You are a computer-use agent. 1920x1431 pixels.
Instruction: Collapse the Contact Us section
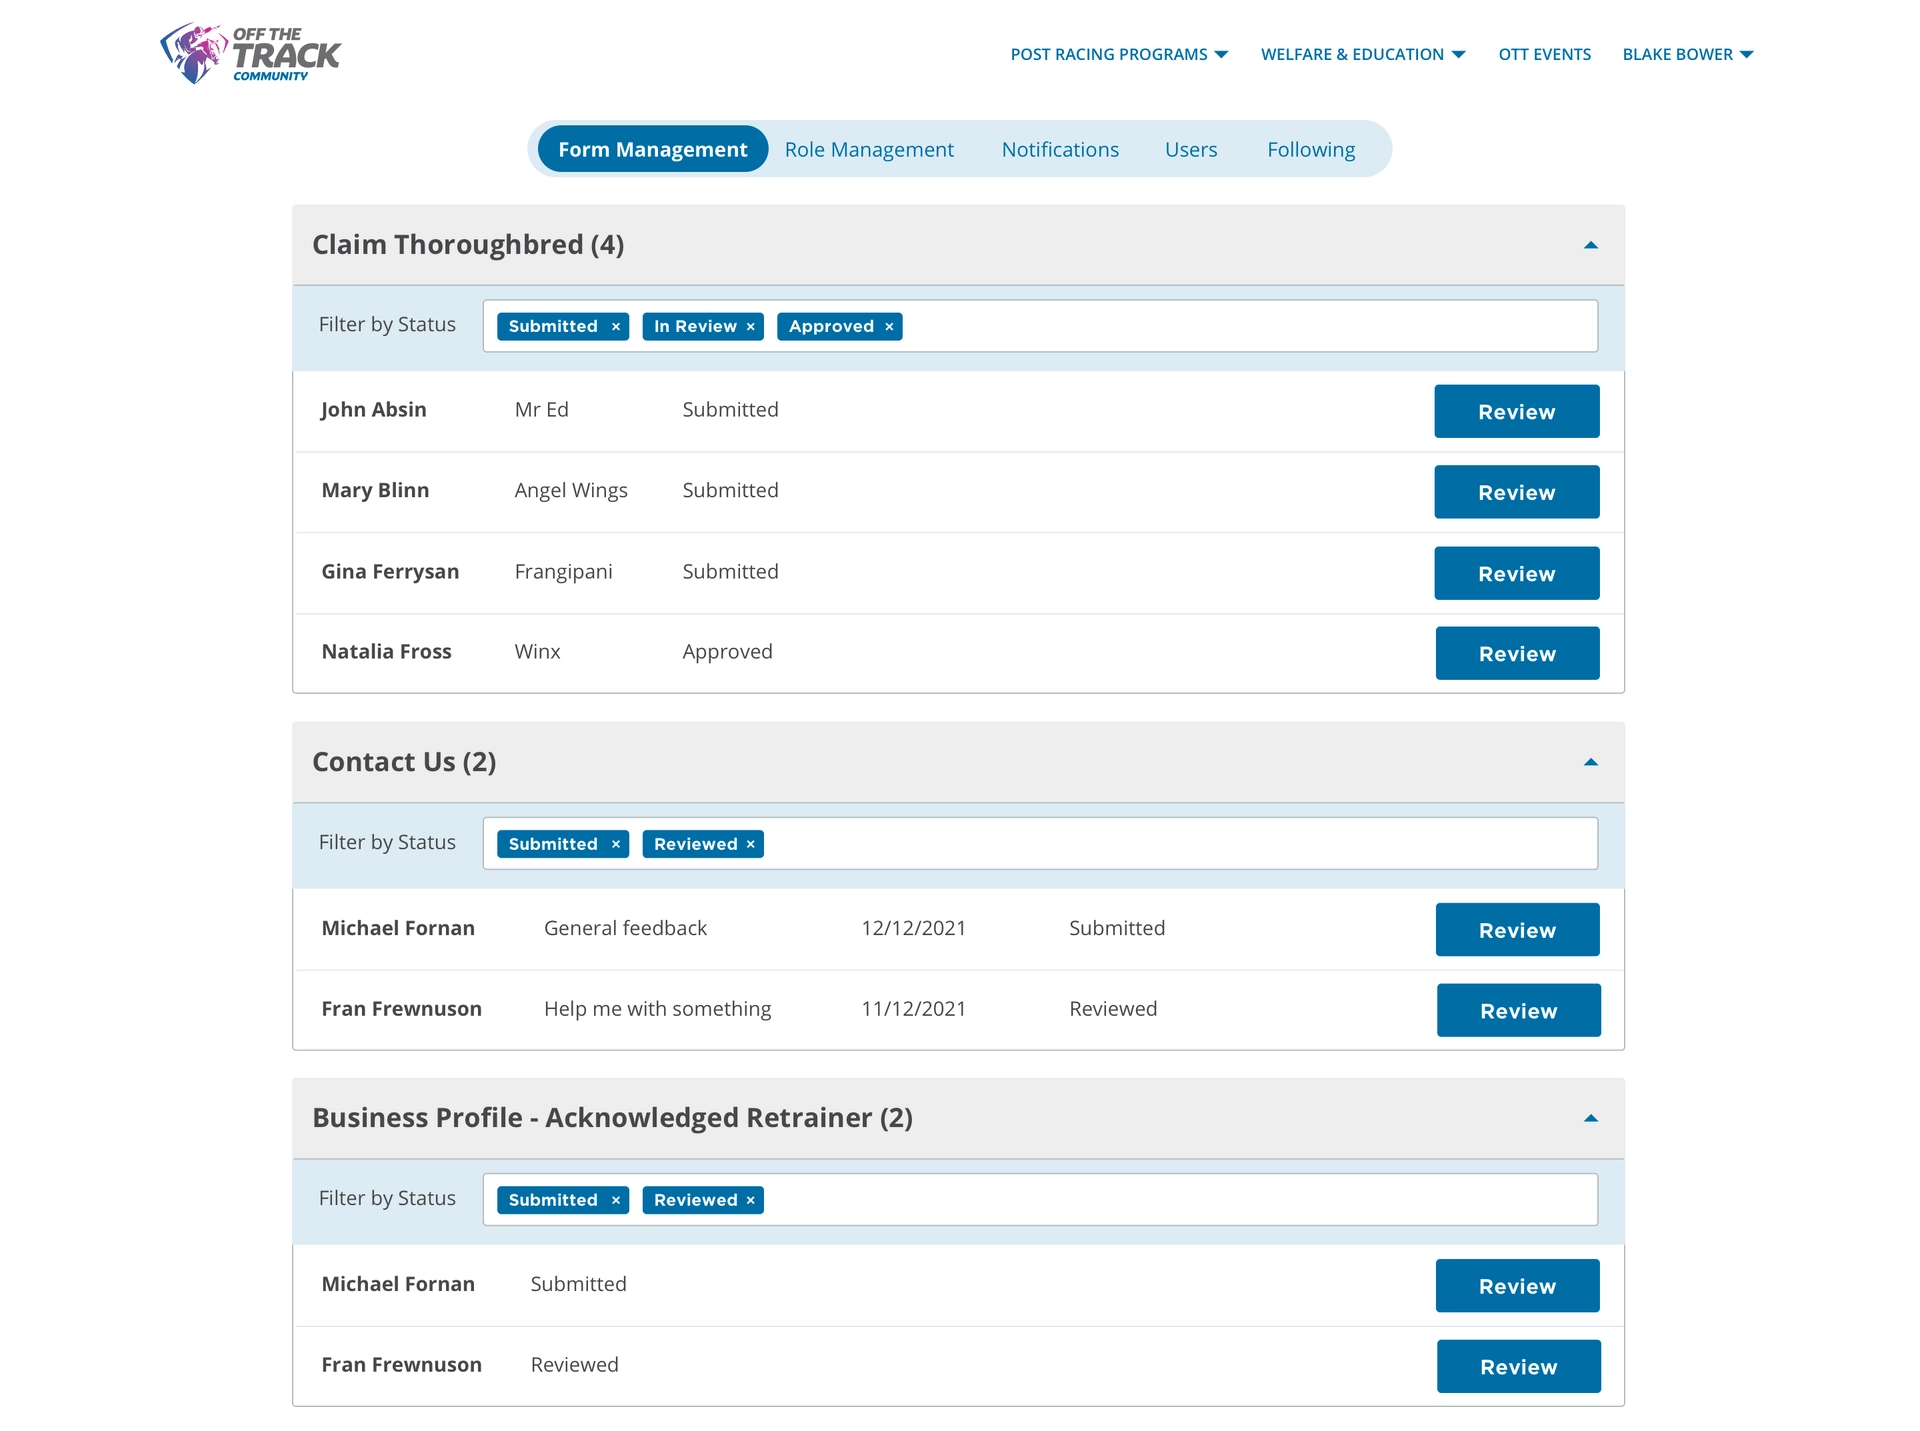(1591, 762)
